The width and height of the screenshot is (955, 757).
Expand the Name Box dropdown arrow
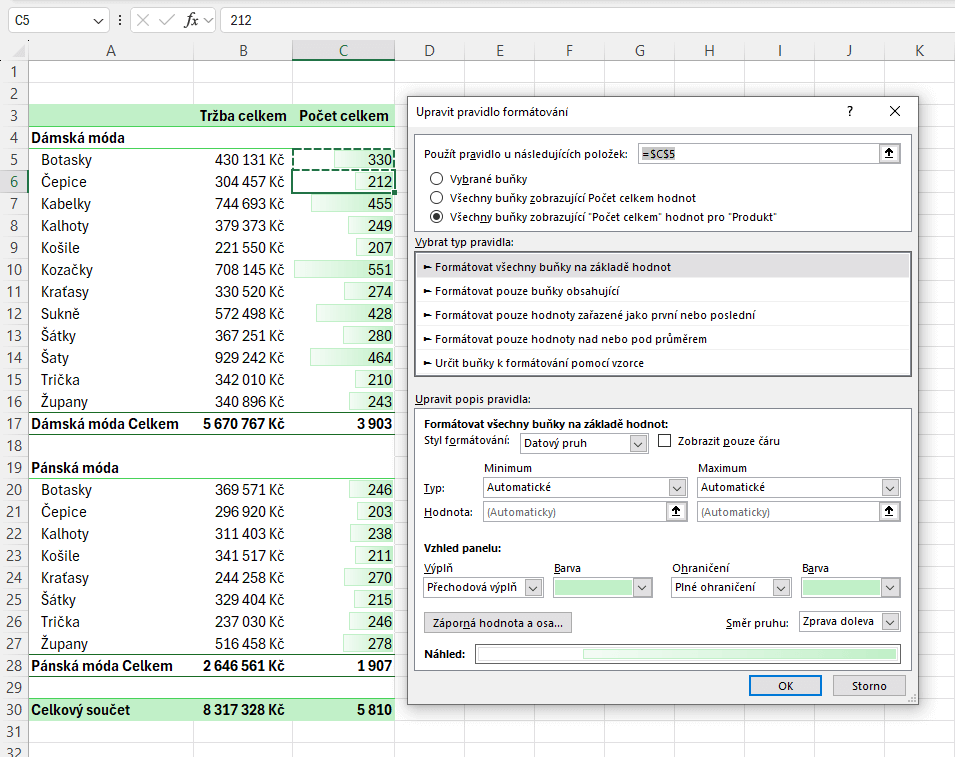(97, 20)
